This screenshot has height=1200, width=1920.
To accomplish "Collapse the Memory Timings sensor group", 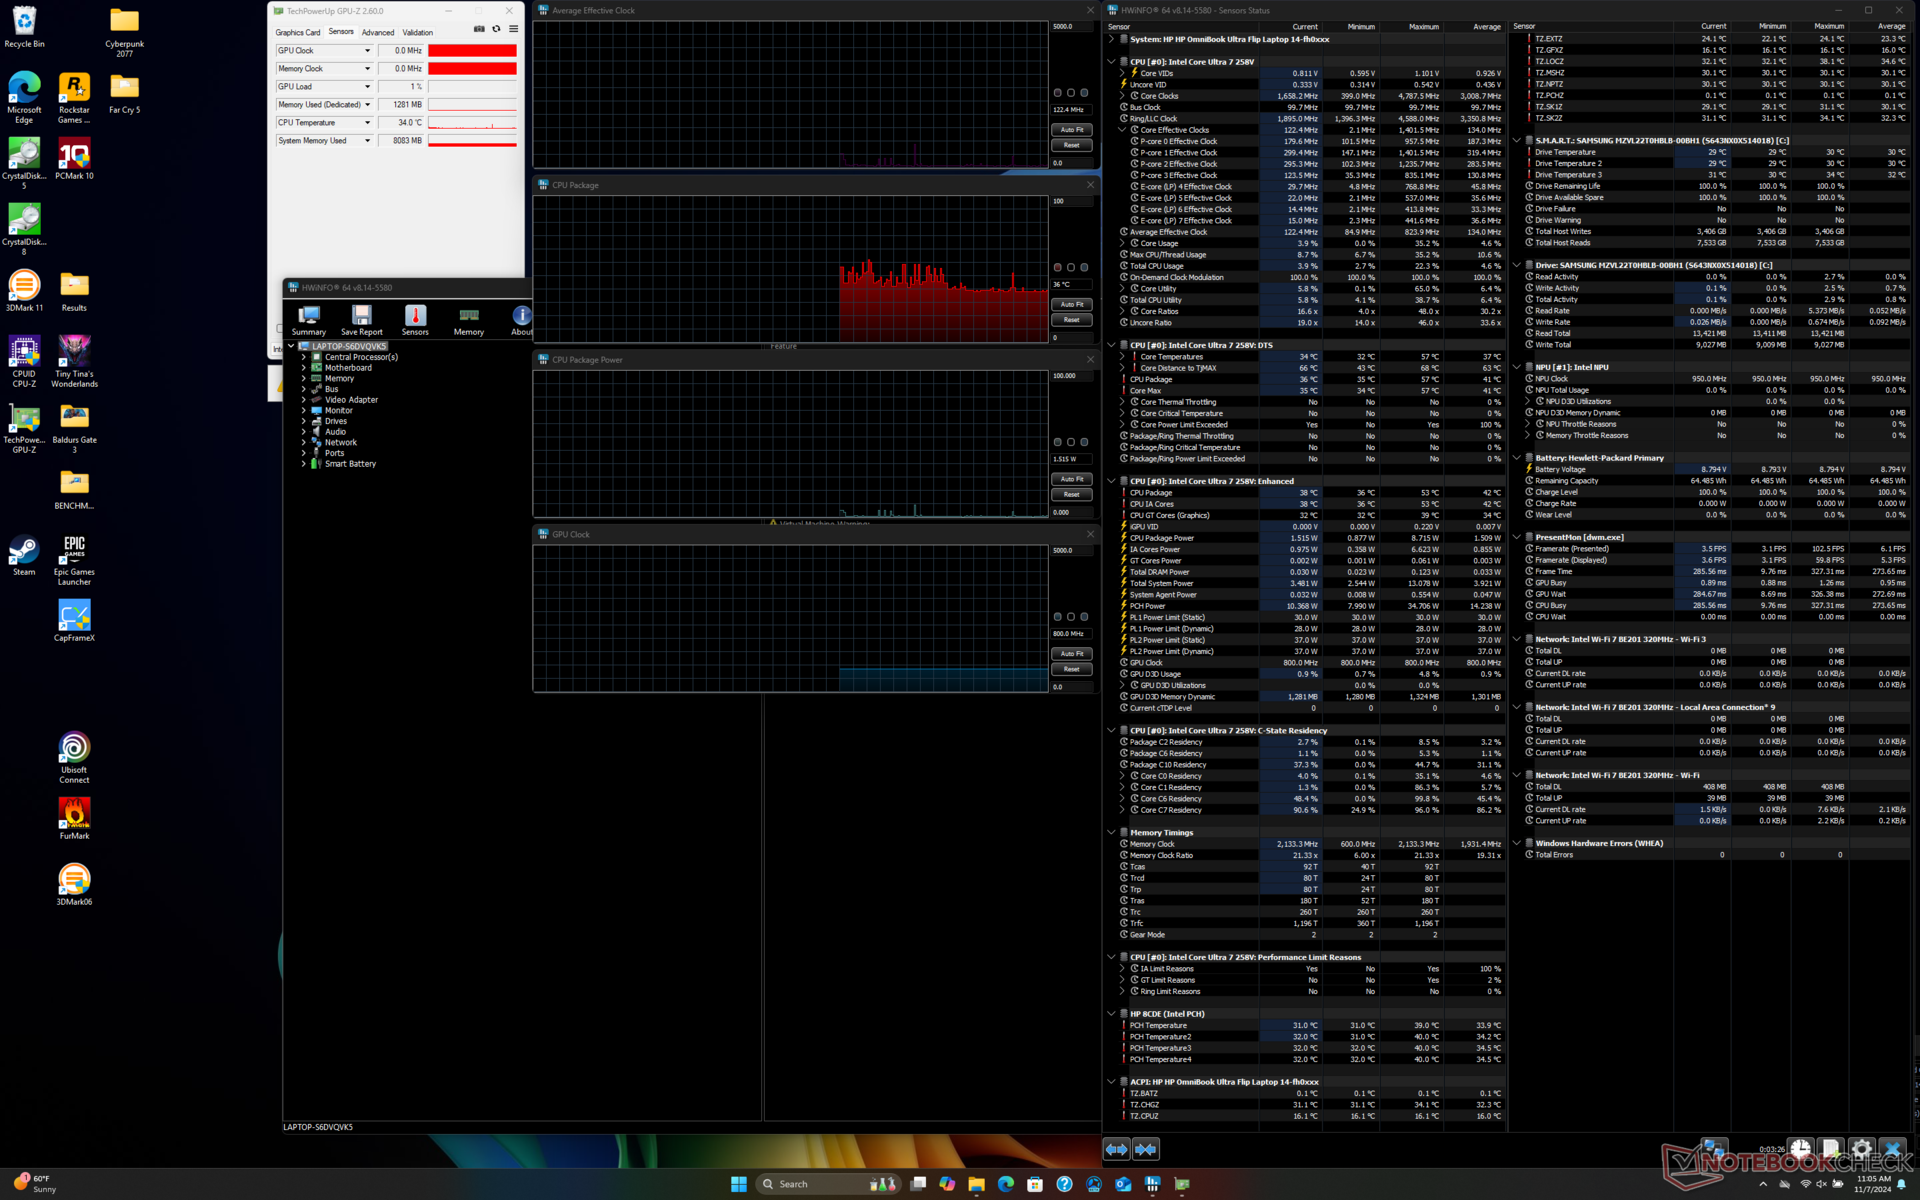I will pos(1111,832).
